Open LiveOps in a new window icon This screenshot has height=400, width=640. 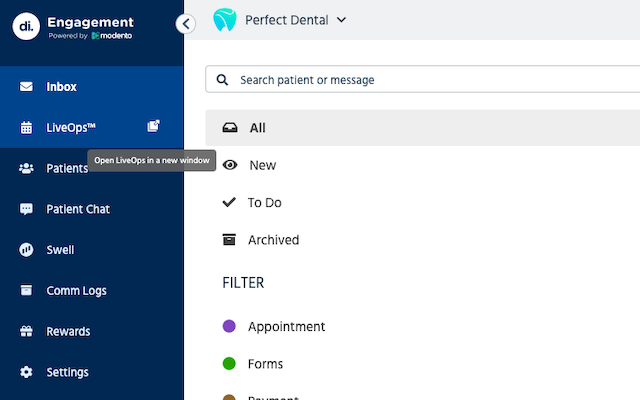pyautogui.click(x=153, y=126)
